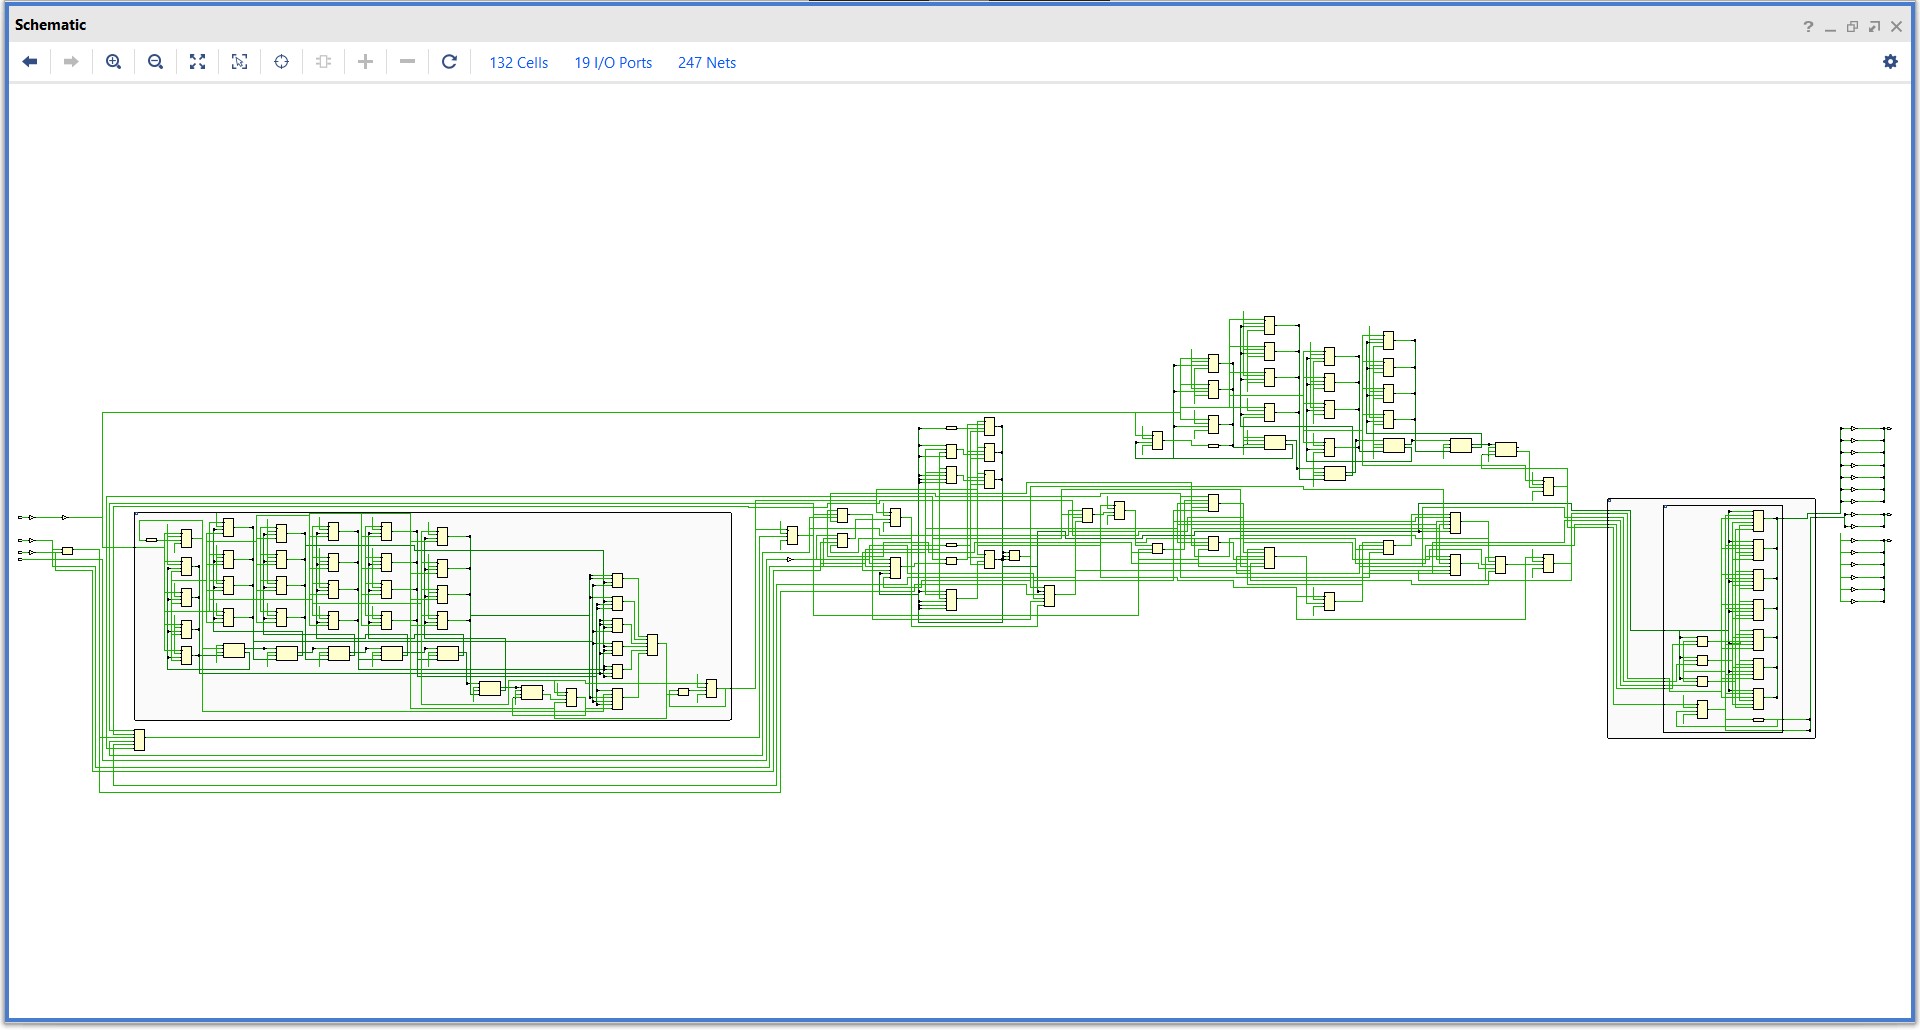Select the Schematic panel title
The image size is (1920, 1030).
pyautogui.click(x=50, y=25)
